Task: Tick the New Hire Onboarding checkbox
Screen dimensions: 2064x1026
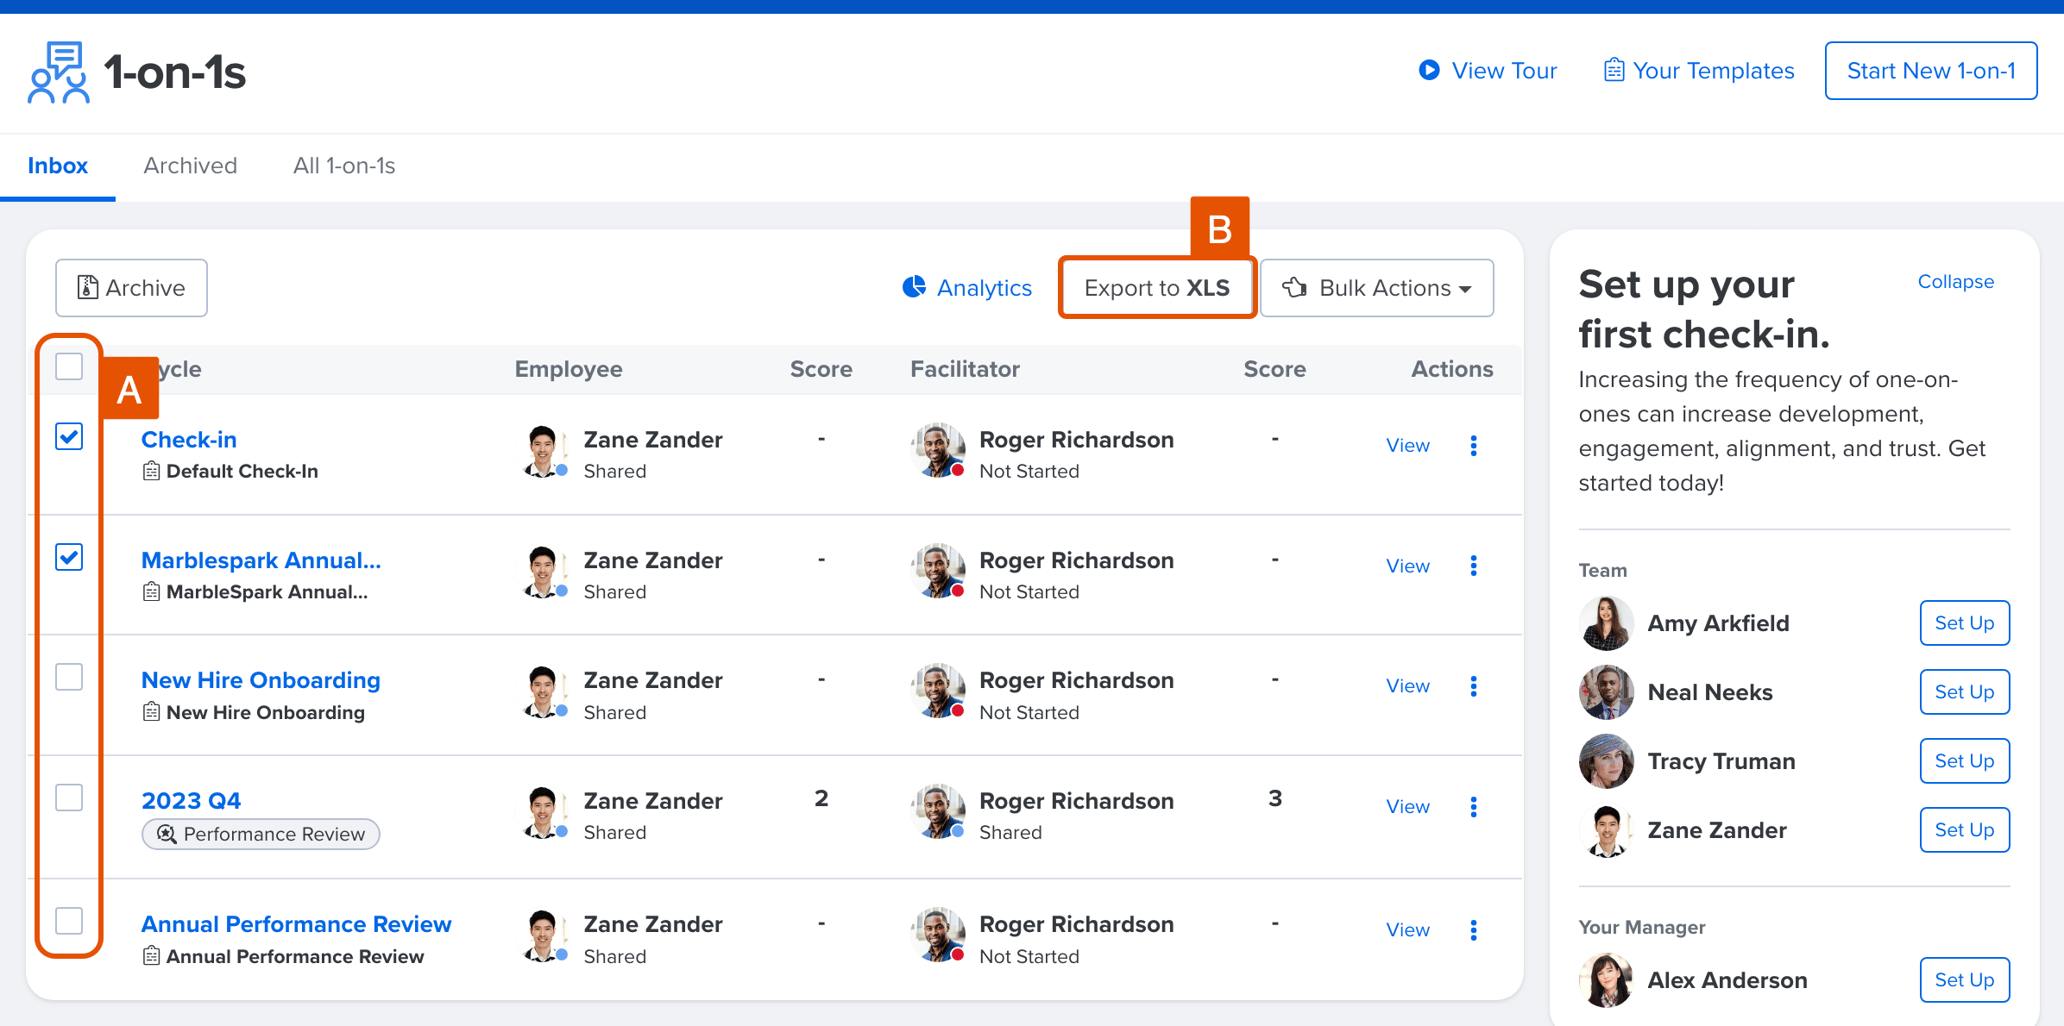Action: (69, 678)
